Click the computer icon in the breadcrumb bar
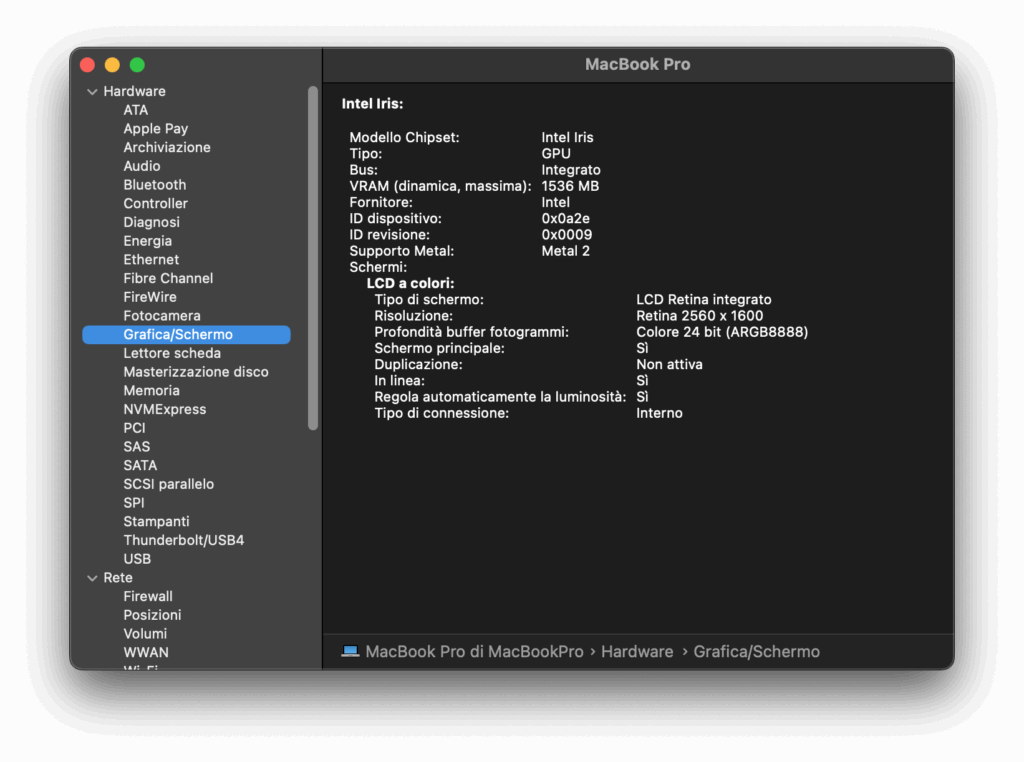 point(350,651)
